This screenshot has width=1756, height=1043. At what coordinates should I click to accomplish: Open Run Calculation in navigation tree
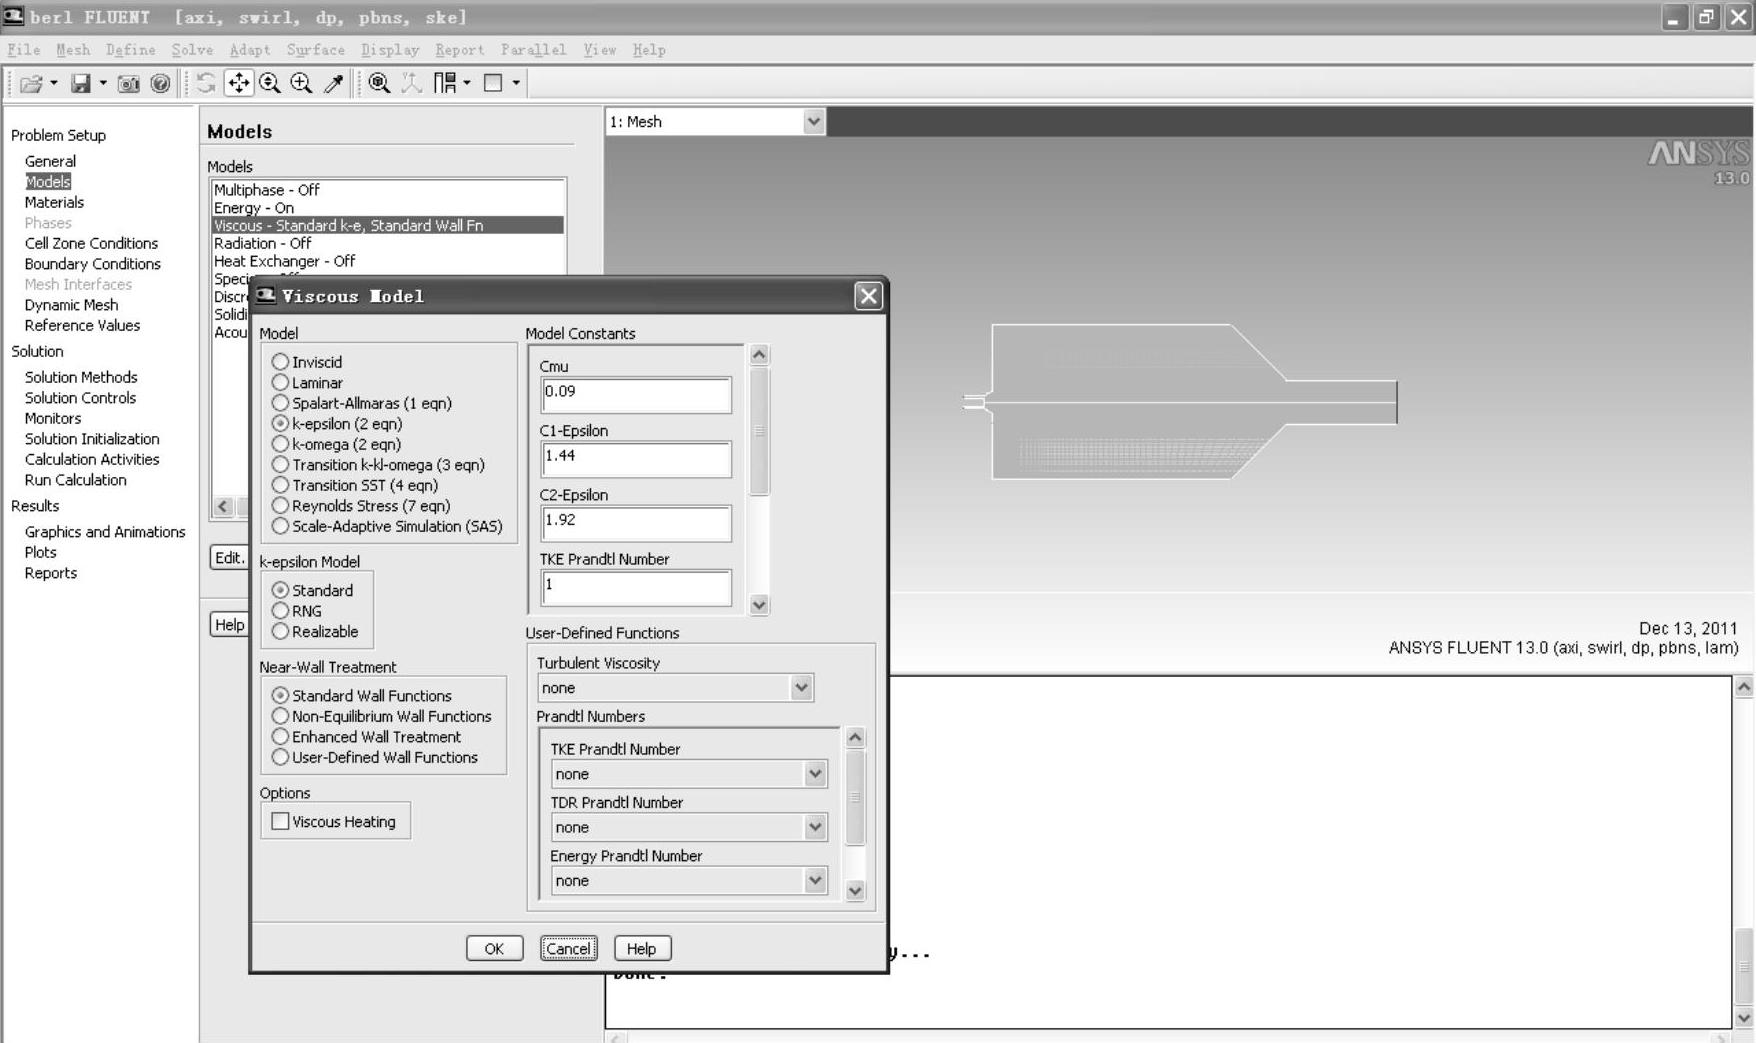(76, 480)
